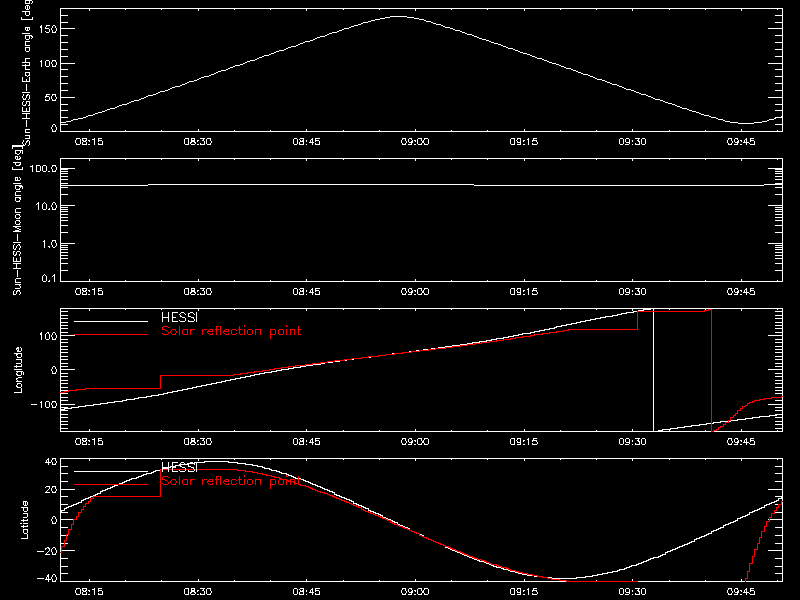This screenshot has width=800, height=600.
Task: Click the Longitude axis title
Action: 18,370
